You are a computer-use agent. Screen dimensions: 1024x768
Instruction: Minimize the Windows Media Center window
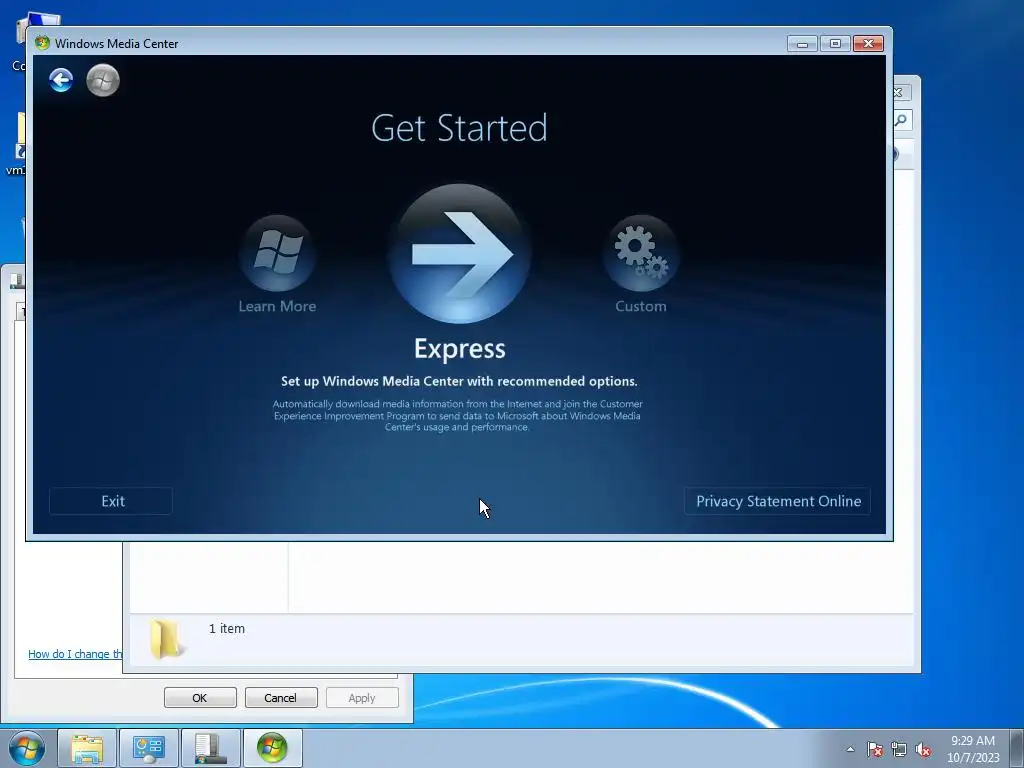tap(803, 44)
